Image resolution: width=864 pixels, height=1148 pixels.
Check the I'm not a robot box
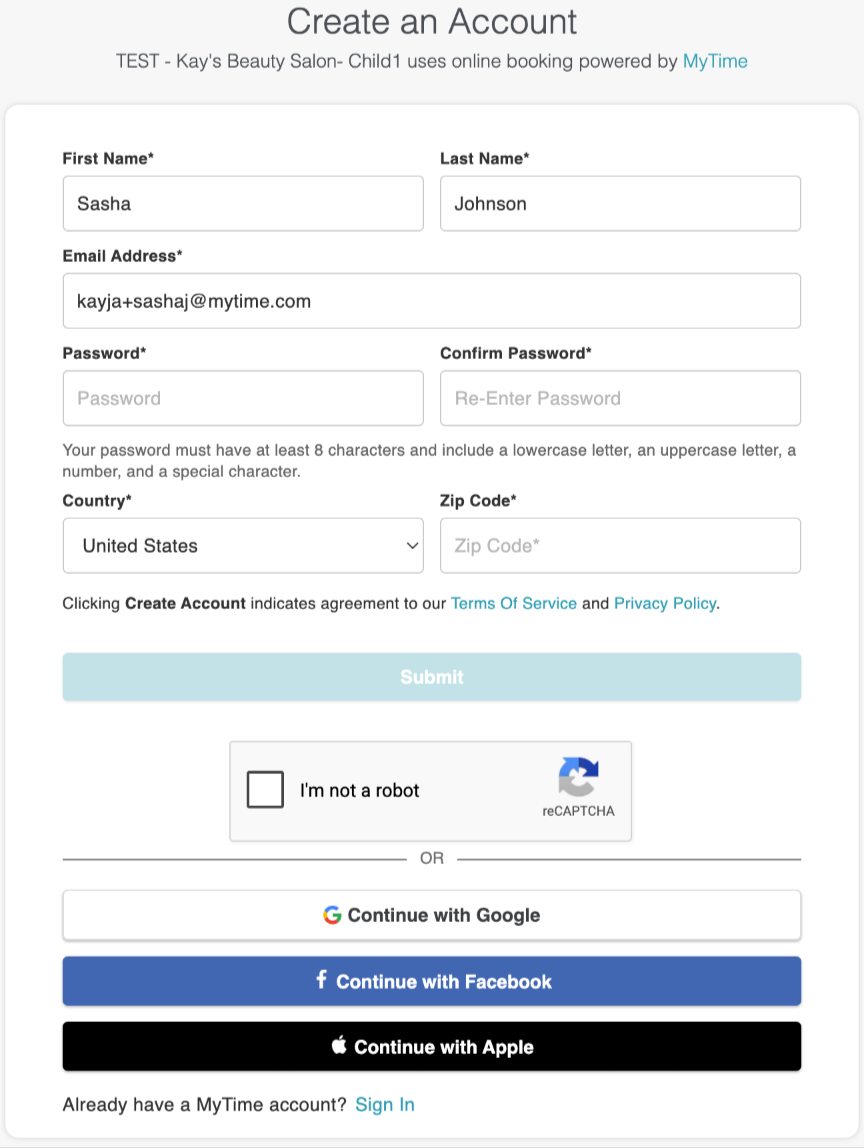[x=265, y=789]
